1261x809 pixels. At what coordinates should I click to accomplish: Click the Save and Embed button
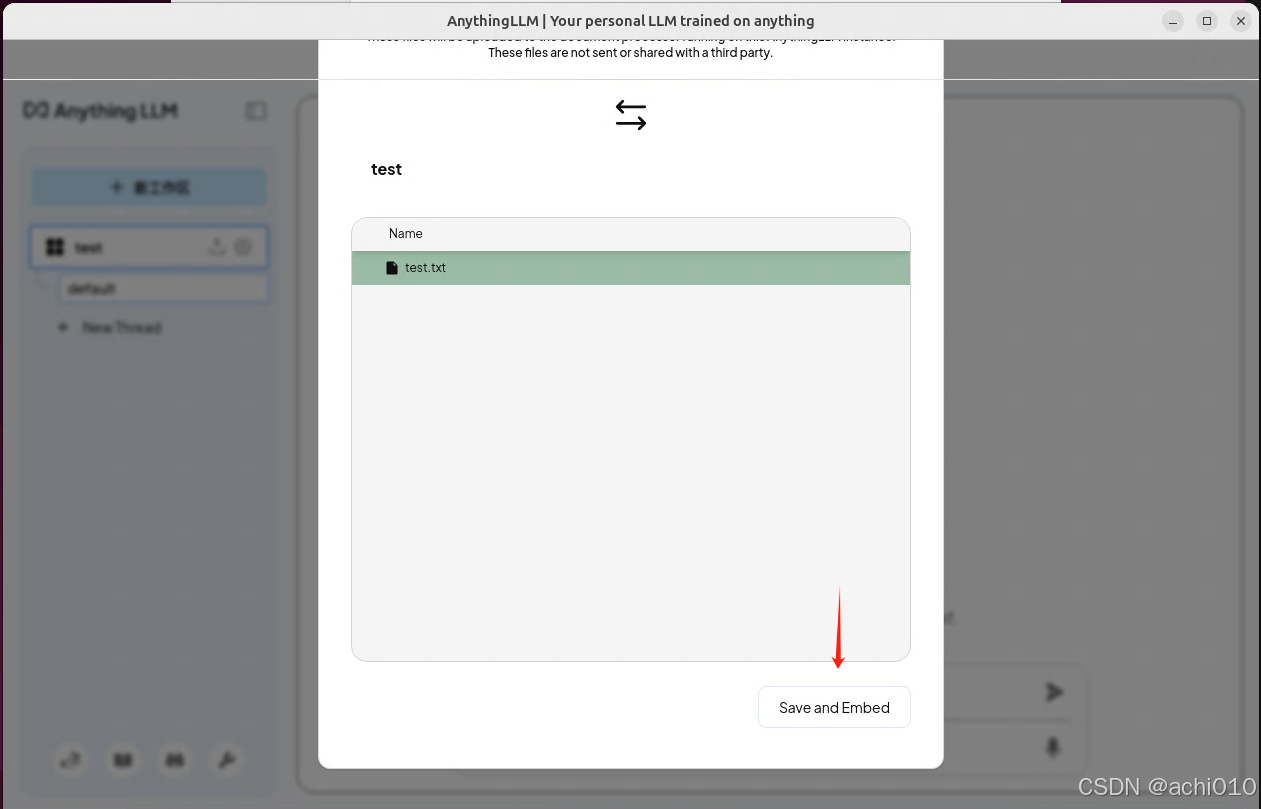834,707
